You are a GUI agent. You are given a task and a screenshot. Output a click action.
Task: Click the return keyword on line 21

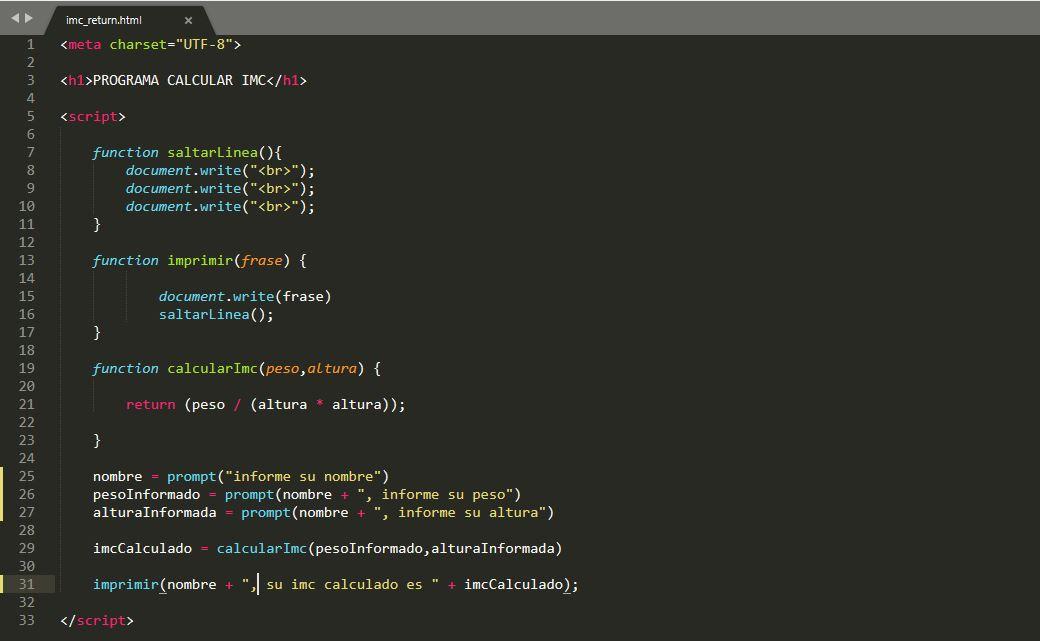tap(151, 405)
